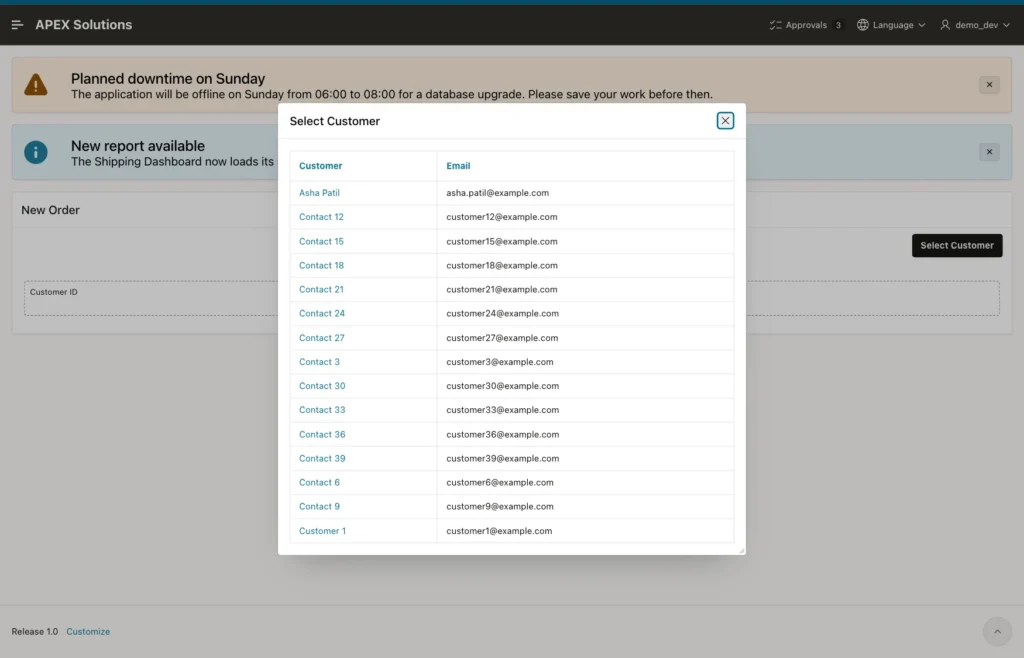This screenshot has height=658, width=1024.
Task: Click email customer21@example.com
Action: (x=502, y=289)
